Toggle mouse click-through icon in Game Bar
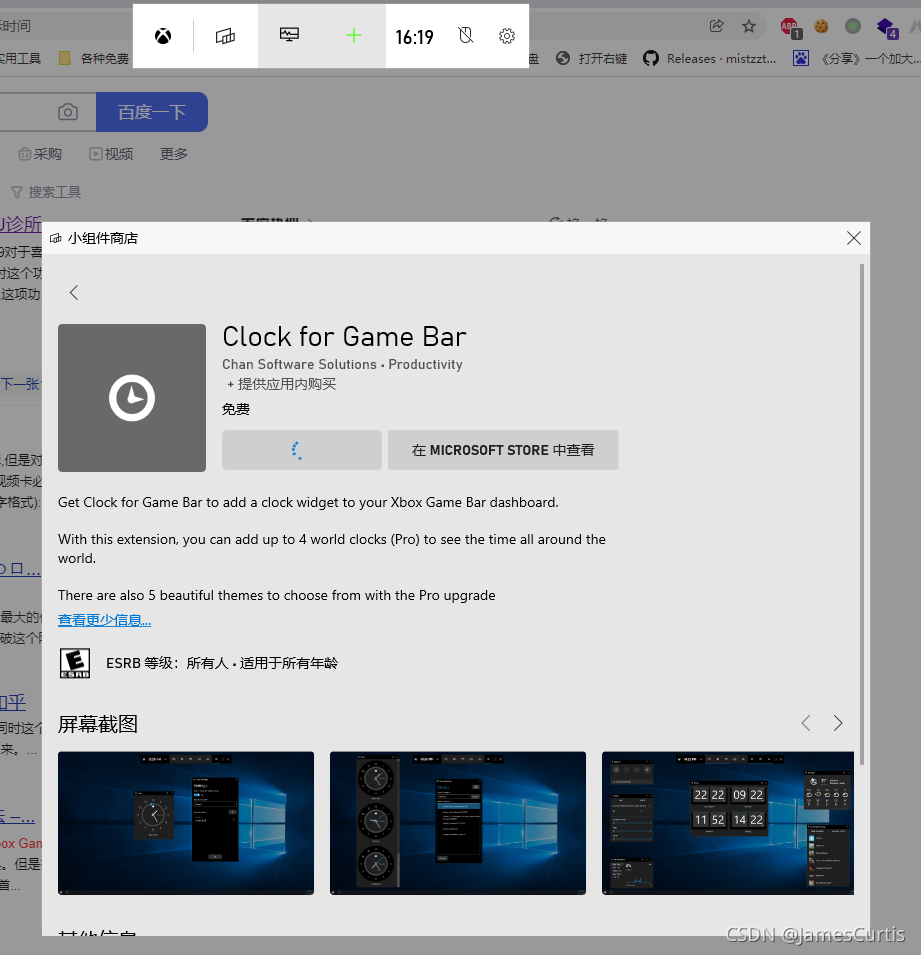921x955 pixels. pos(466,36)
